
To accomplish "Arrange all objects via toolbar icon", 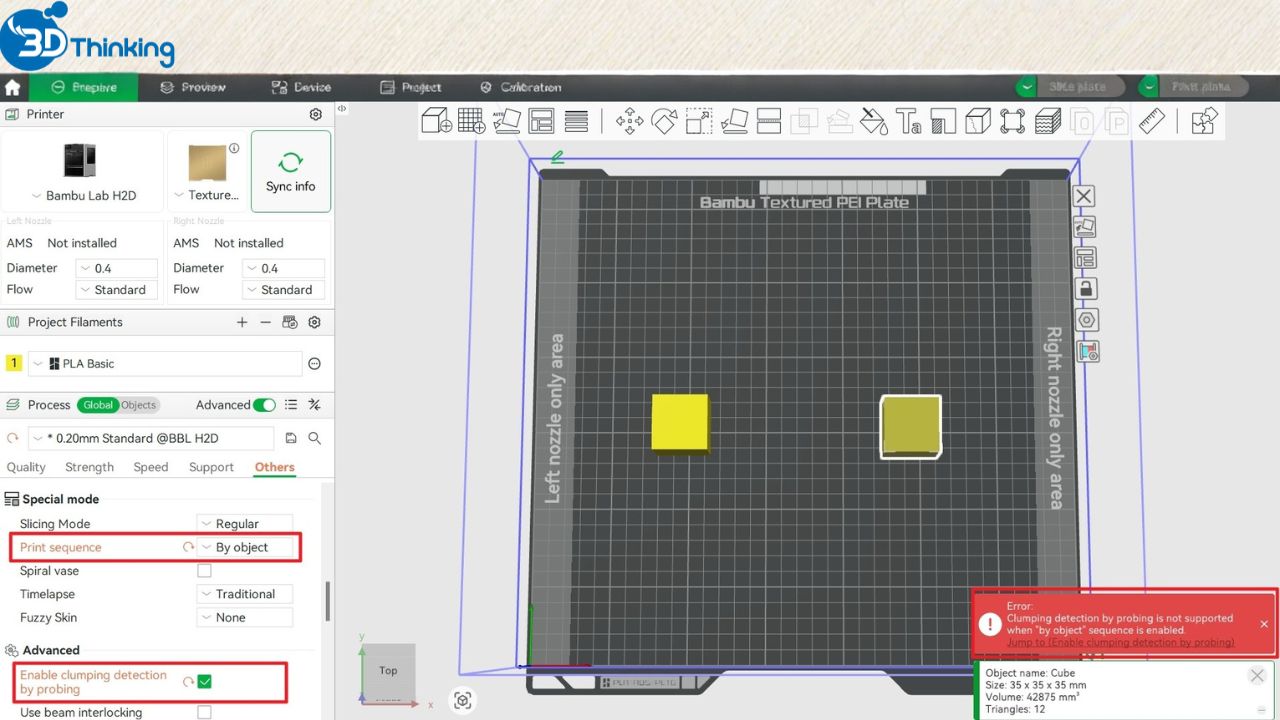I will tap(541, 121).
